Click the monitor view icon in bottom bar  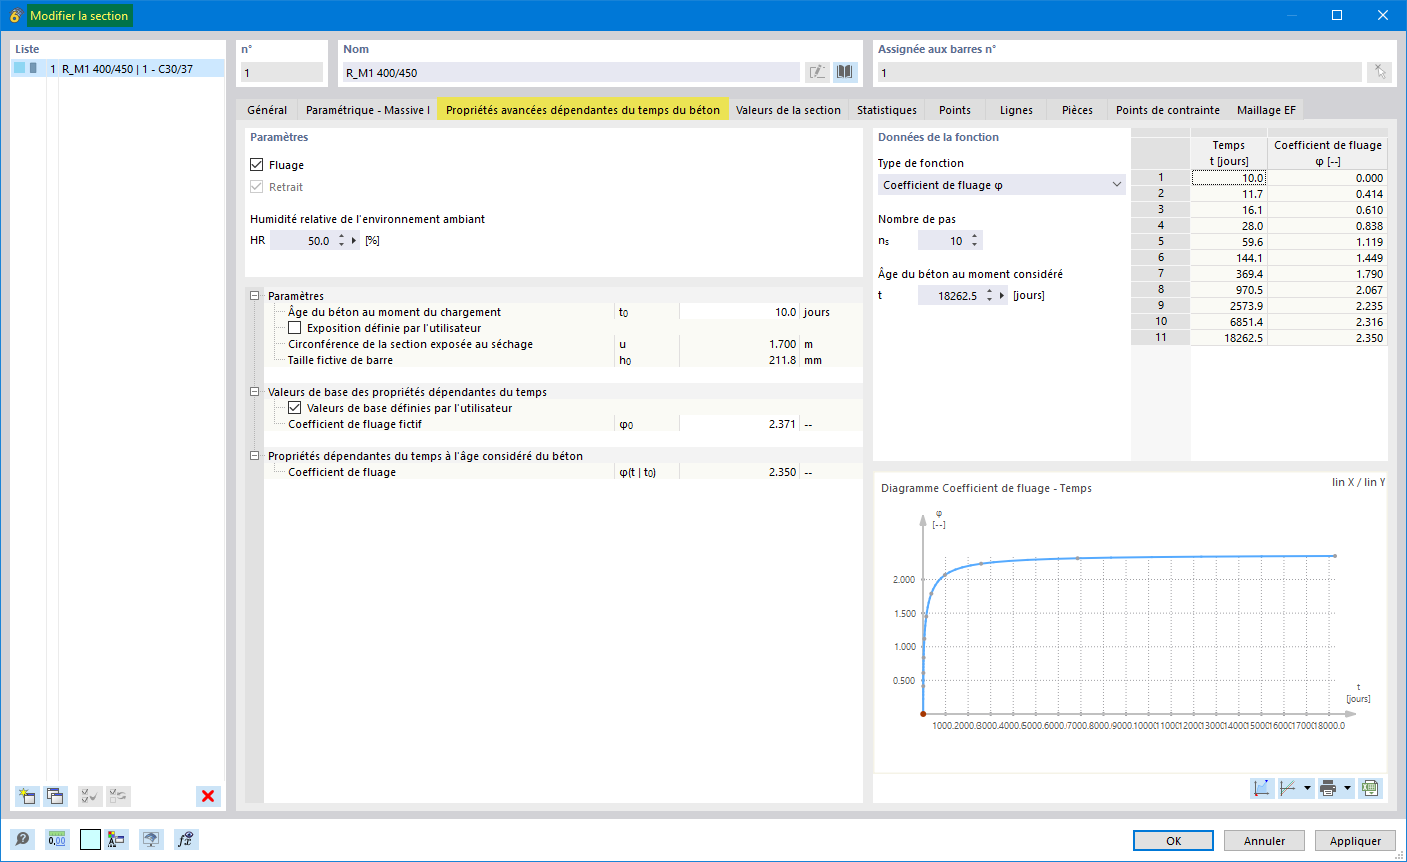(151, 840)
